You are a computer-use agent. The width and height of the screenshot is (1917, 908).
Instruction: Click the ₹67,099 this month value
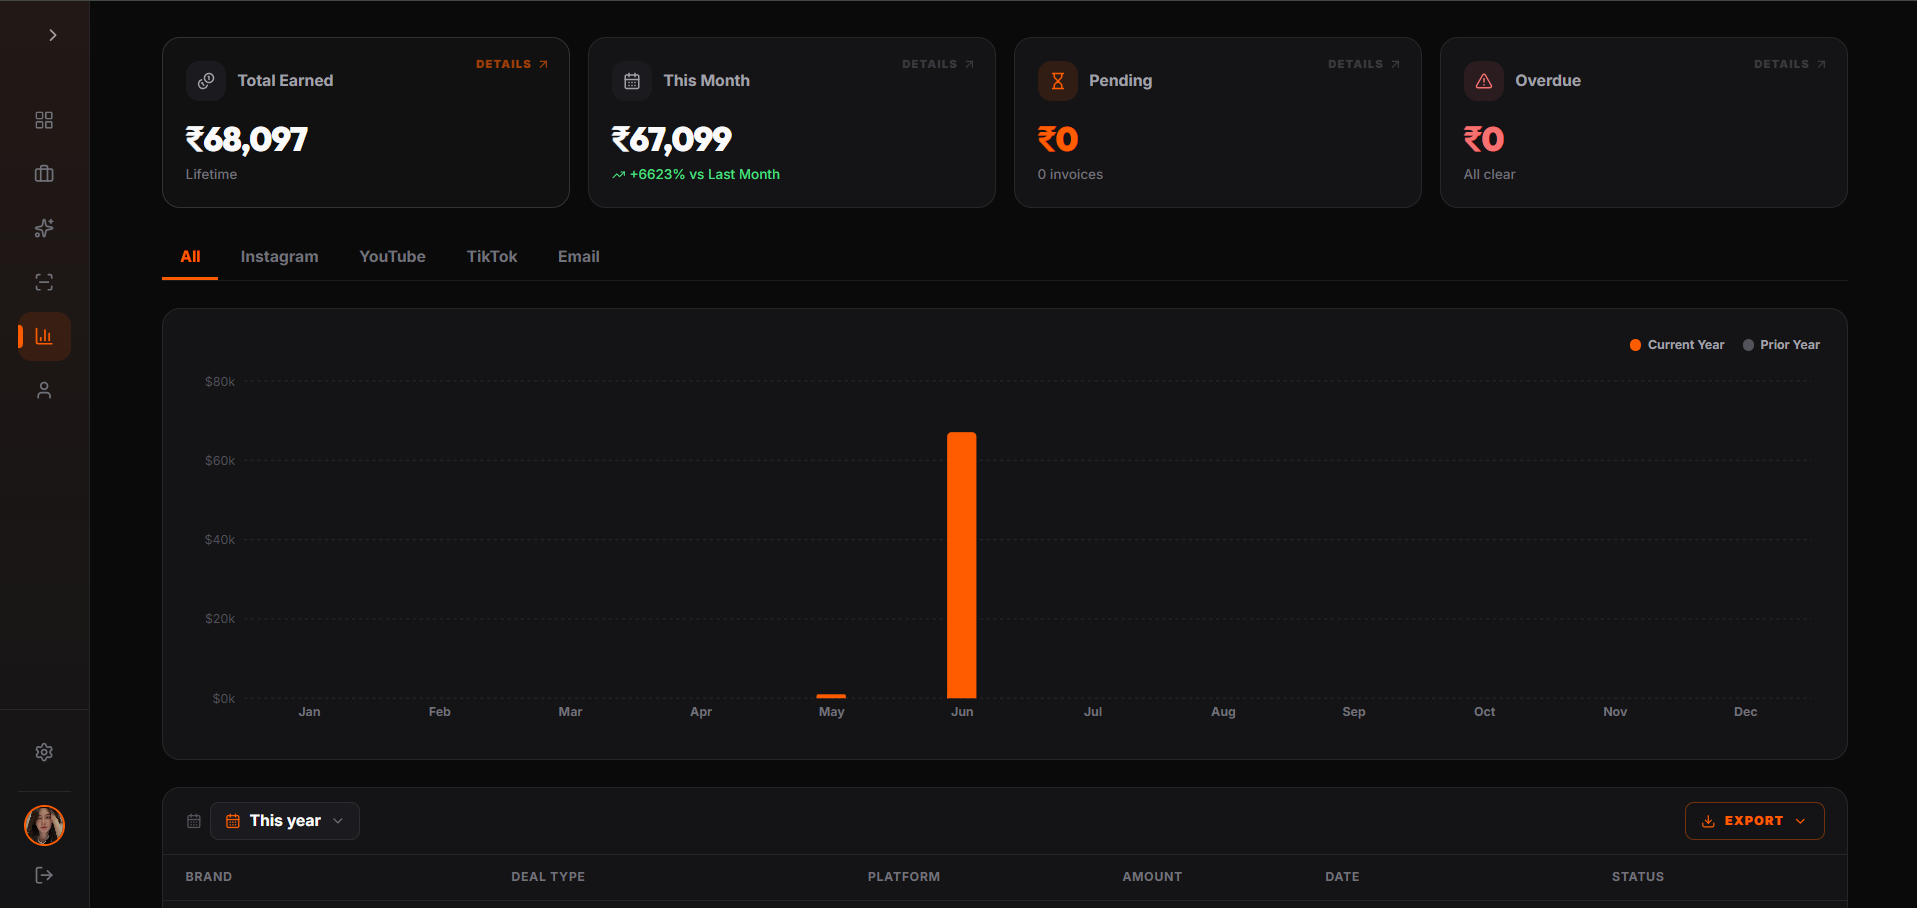tap(672, 139)
